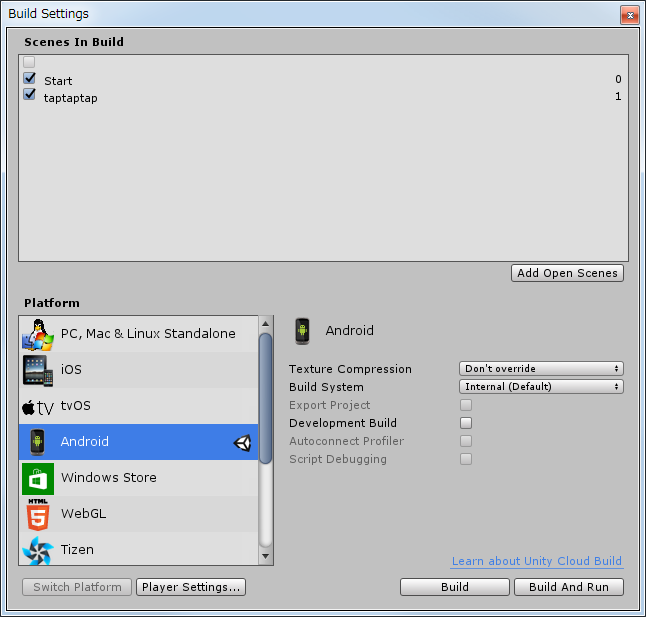Click the Android icon in settings header
Image resolution: width=646 pixels, height=617 pixels.
(302, 331)
